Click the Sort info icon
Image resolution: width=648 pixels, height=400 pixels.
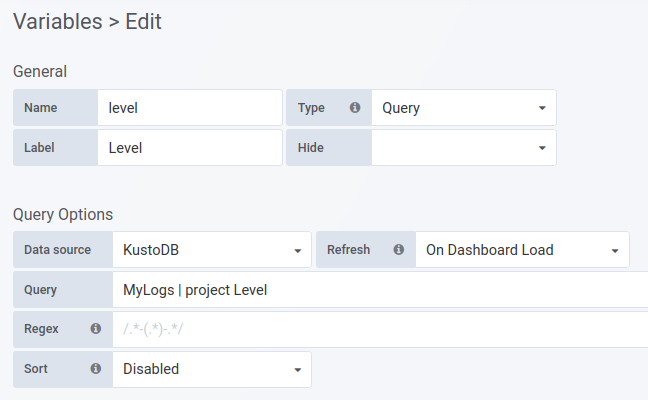96,369
